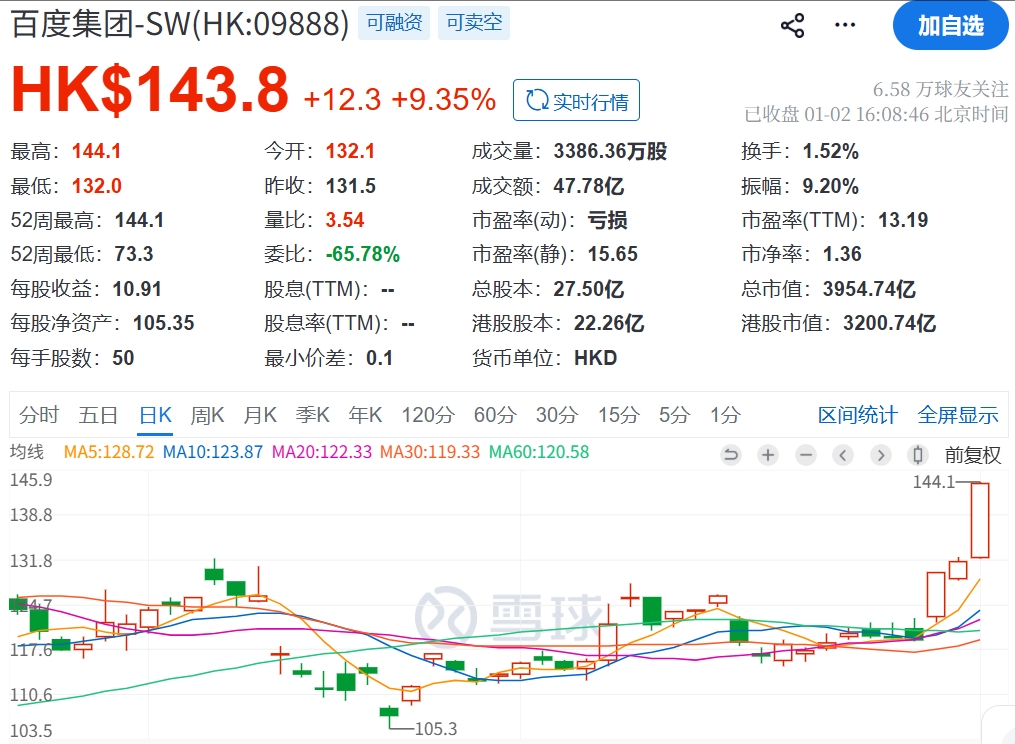This screenshot has width=1015, height=744.
Task: Open 区间统计 range statistics
Action: 858,414
